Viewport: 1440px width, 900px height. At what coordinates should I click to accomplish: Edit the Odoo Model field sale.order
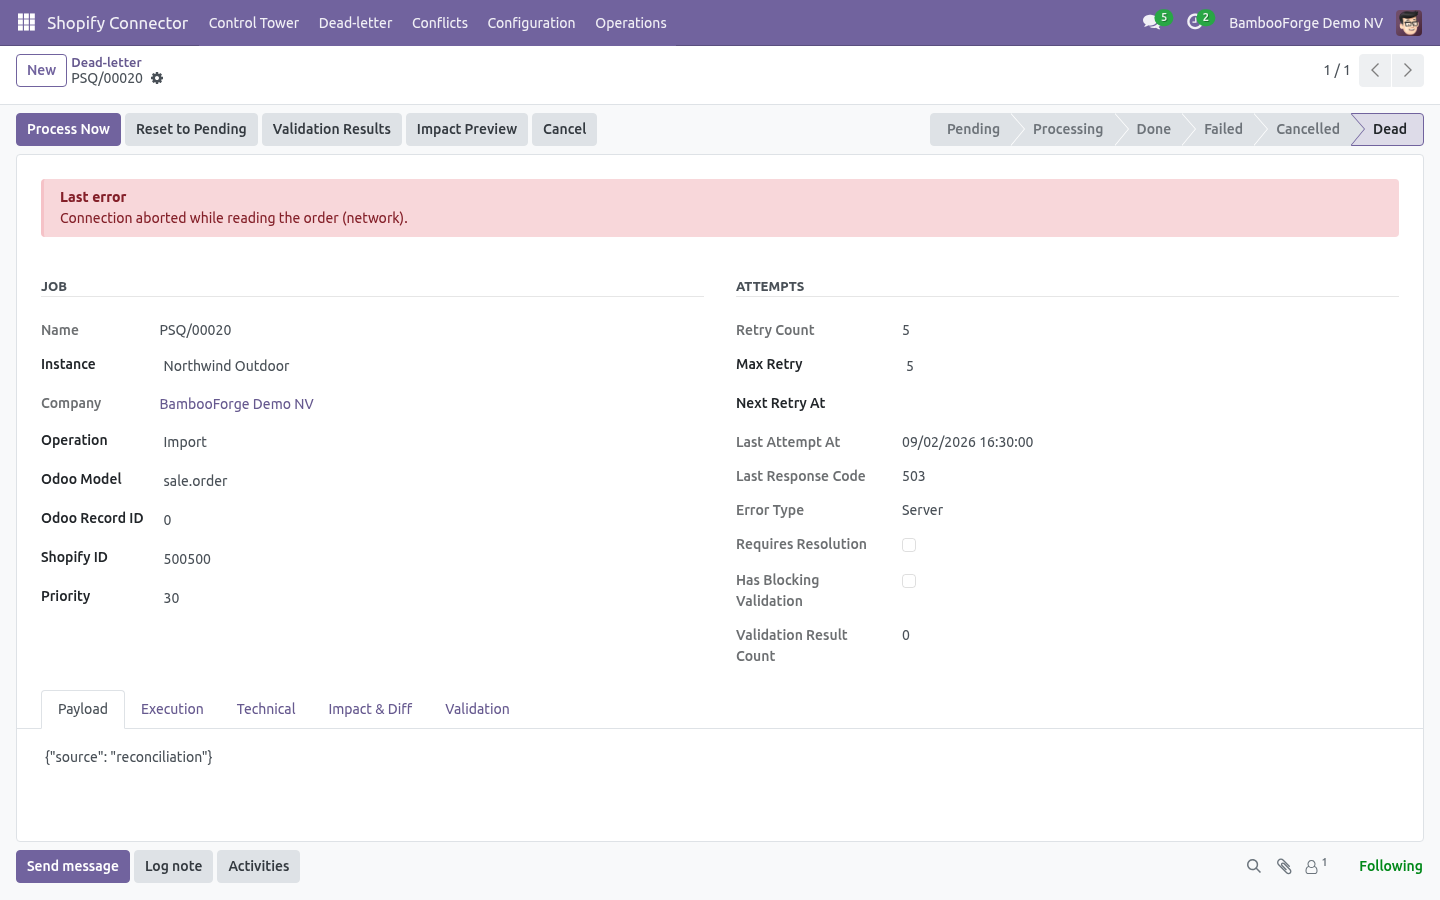[431, 481]
